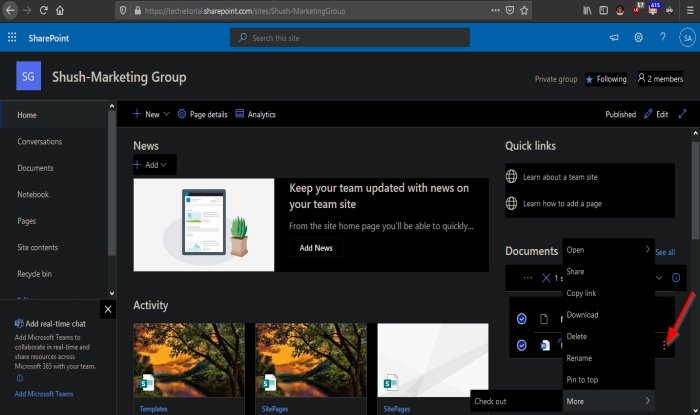Open Learn how to add a page link
The width and height of the screenshot is (700, 415).
click(562, 203)
